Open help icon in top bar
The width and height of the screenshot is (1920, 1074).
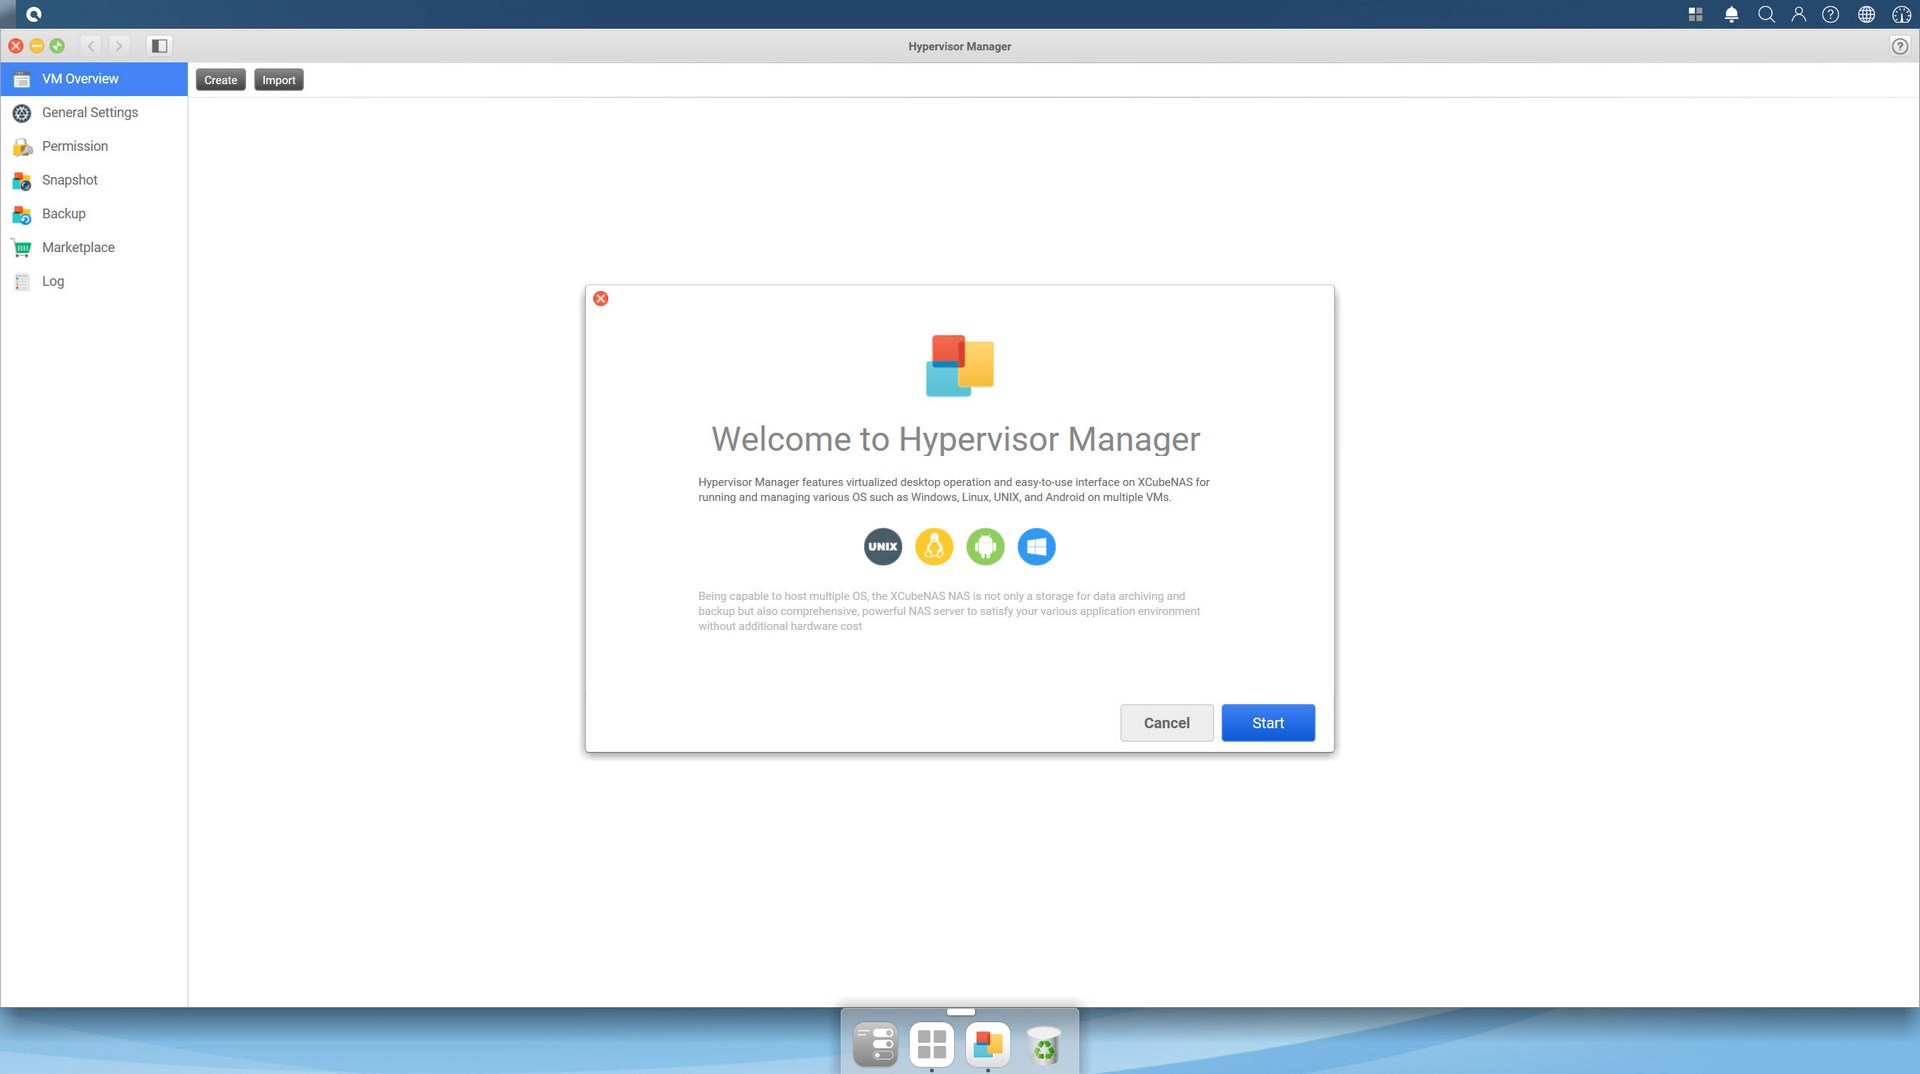click(x=1831, y=15)
